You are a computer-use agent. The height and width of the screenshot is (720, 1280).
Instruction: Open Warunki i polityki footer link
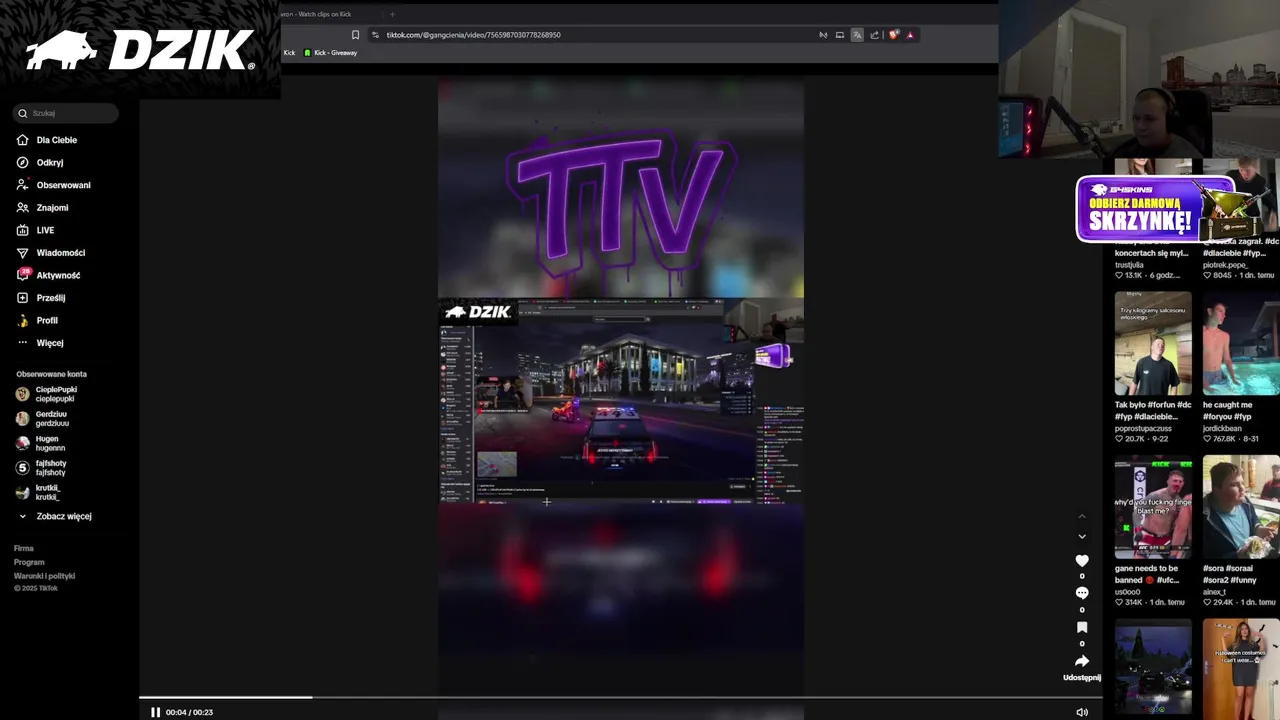44,576
